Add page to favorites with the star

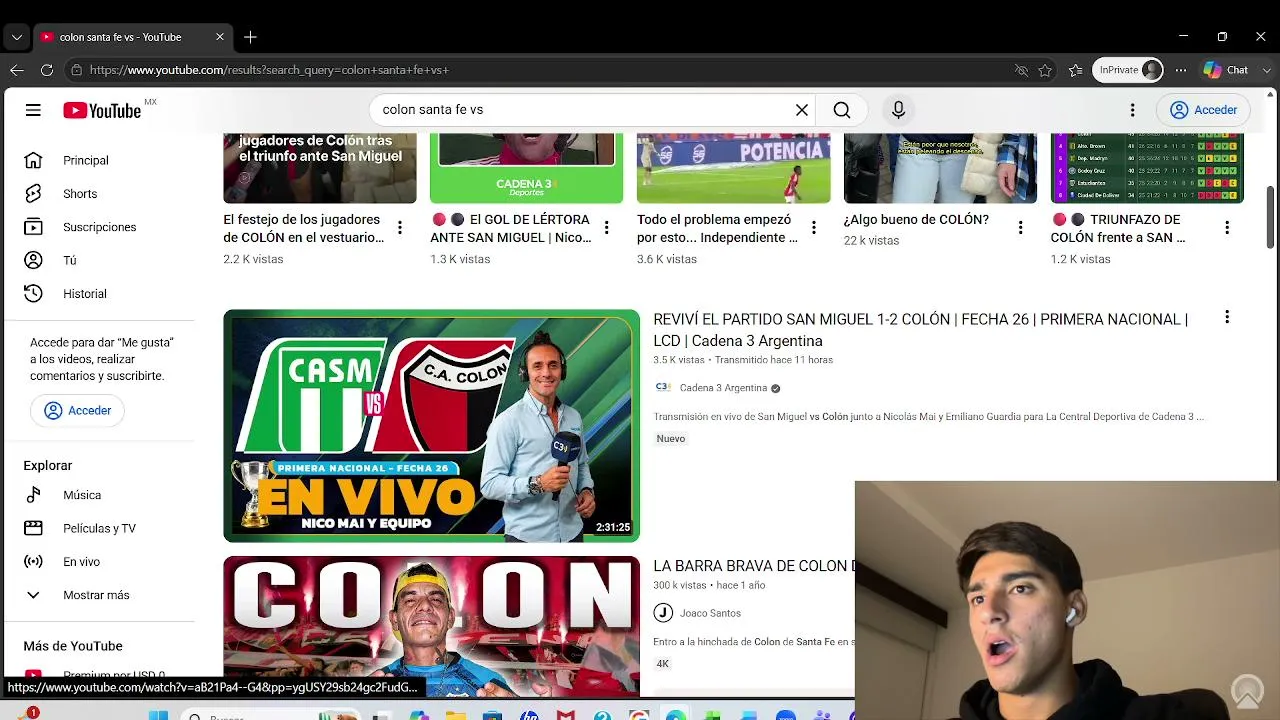pos(1045,70)
